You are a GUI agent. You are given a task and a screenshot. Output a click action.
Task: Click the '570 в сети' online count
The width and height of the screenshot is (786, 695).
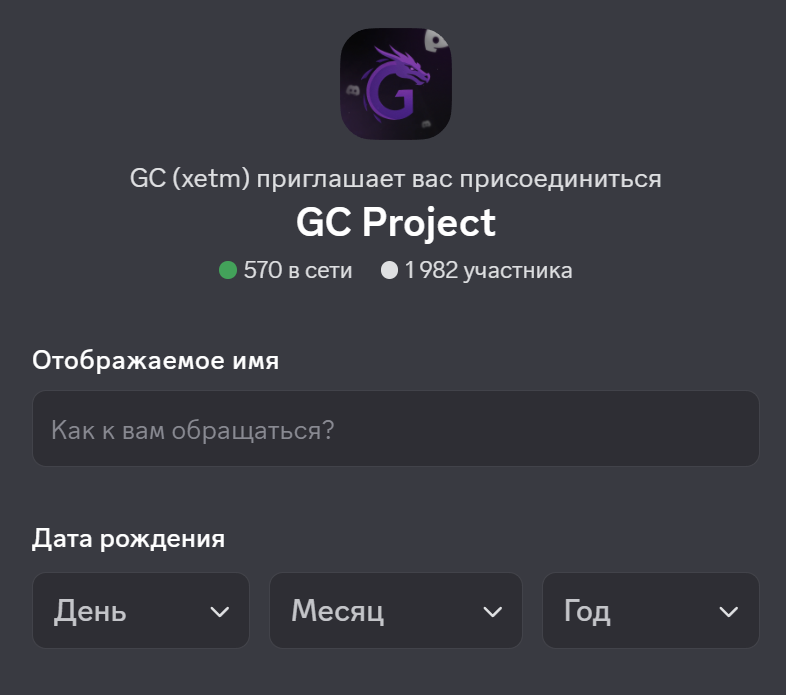[297, 270]
